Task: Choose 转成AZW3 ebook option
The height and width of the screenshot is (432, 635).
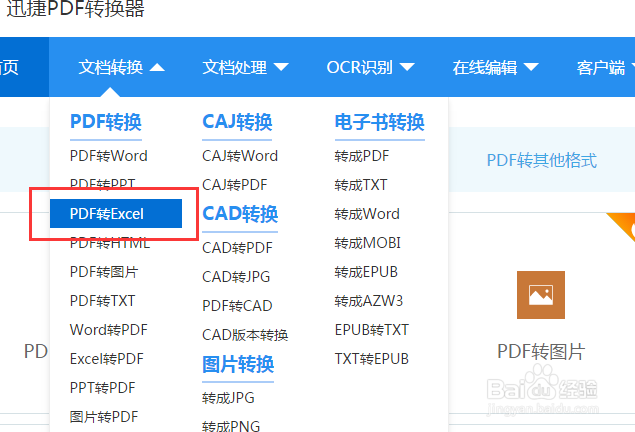Action: [x=369, y=301]
